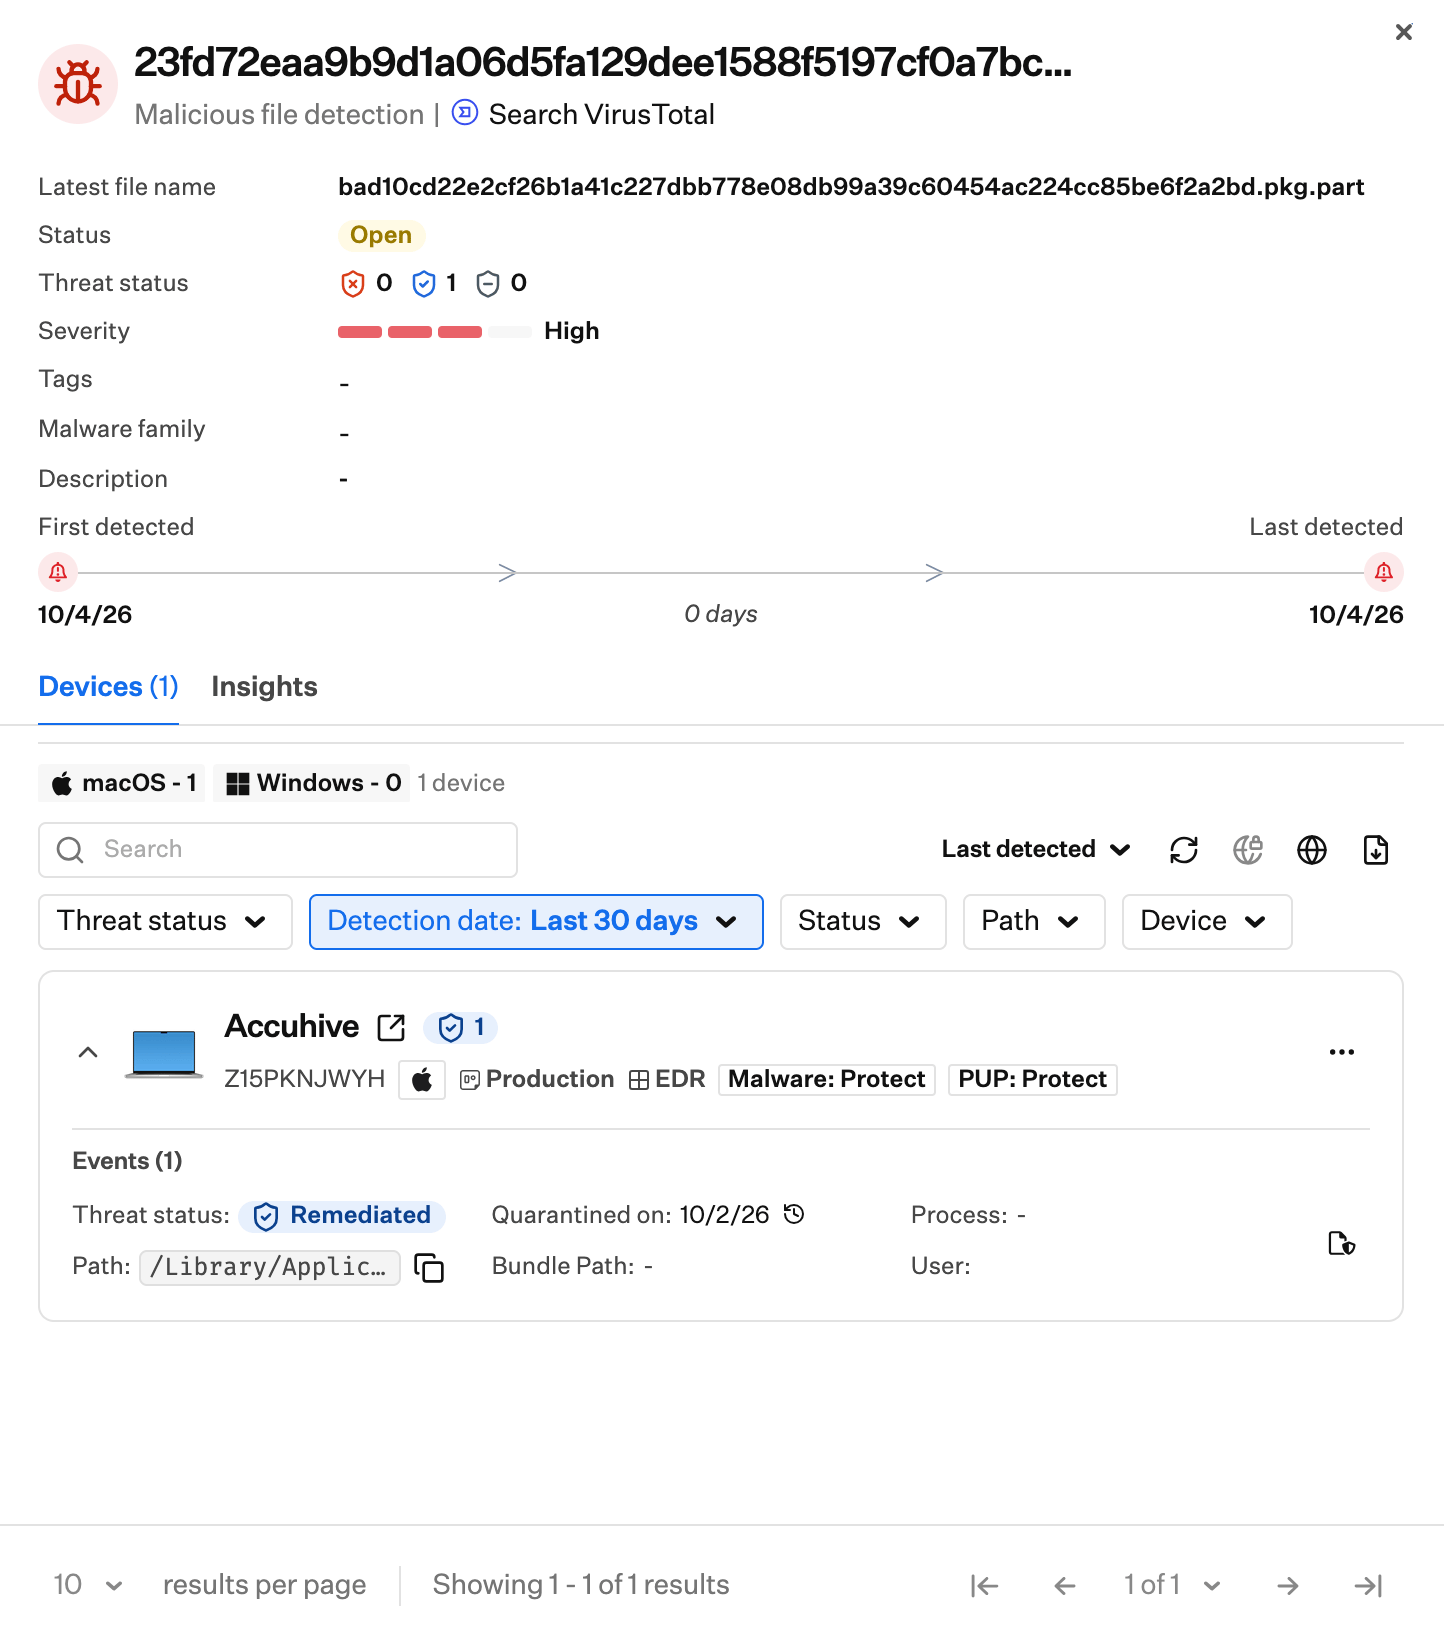
Task: Open the Last detected sort dropdown
Action: [1035, 850]
